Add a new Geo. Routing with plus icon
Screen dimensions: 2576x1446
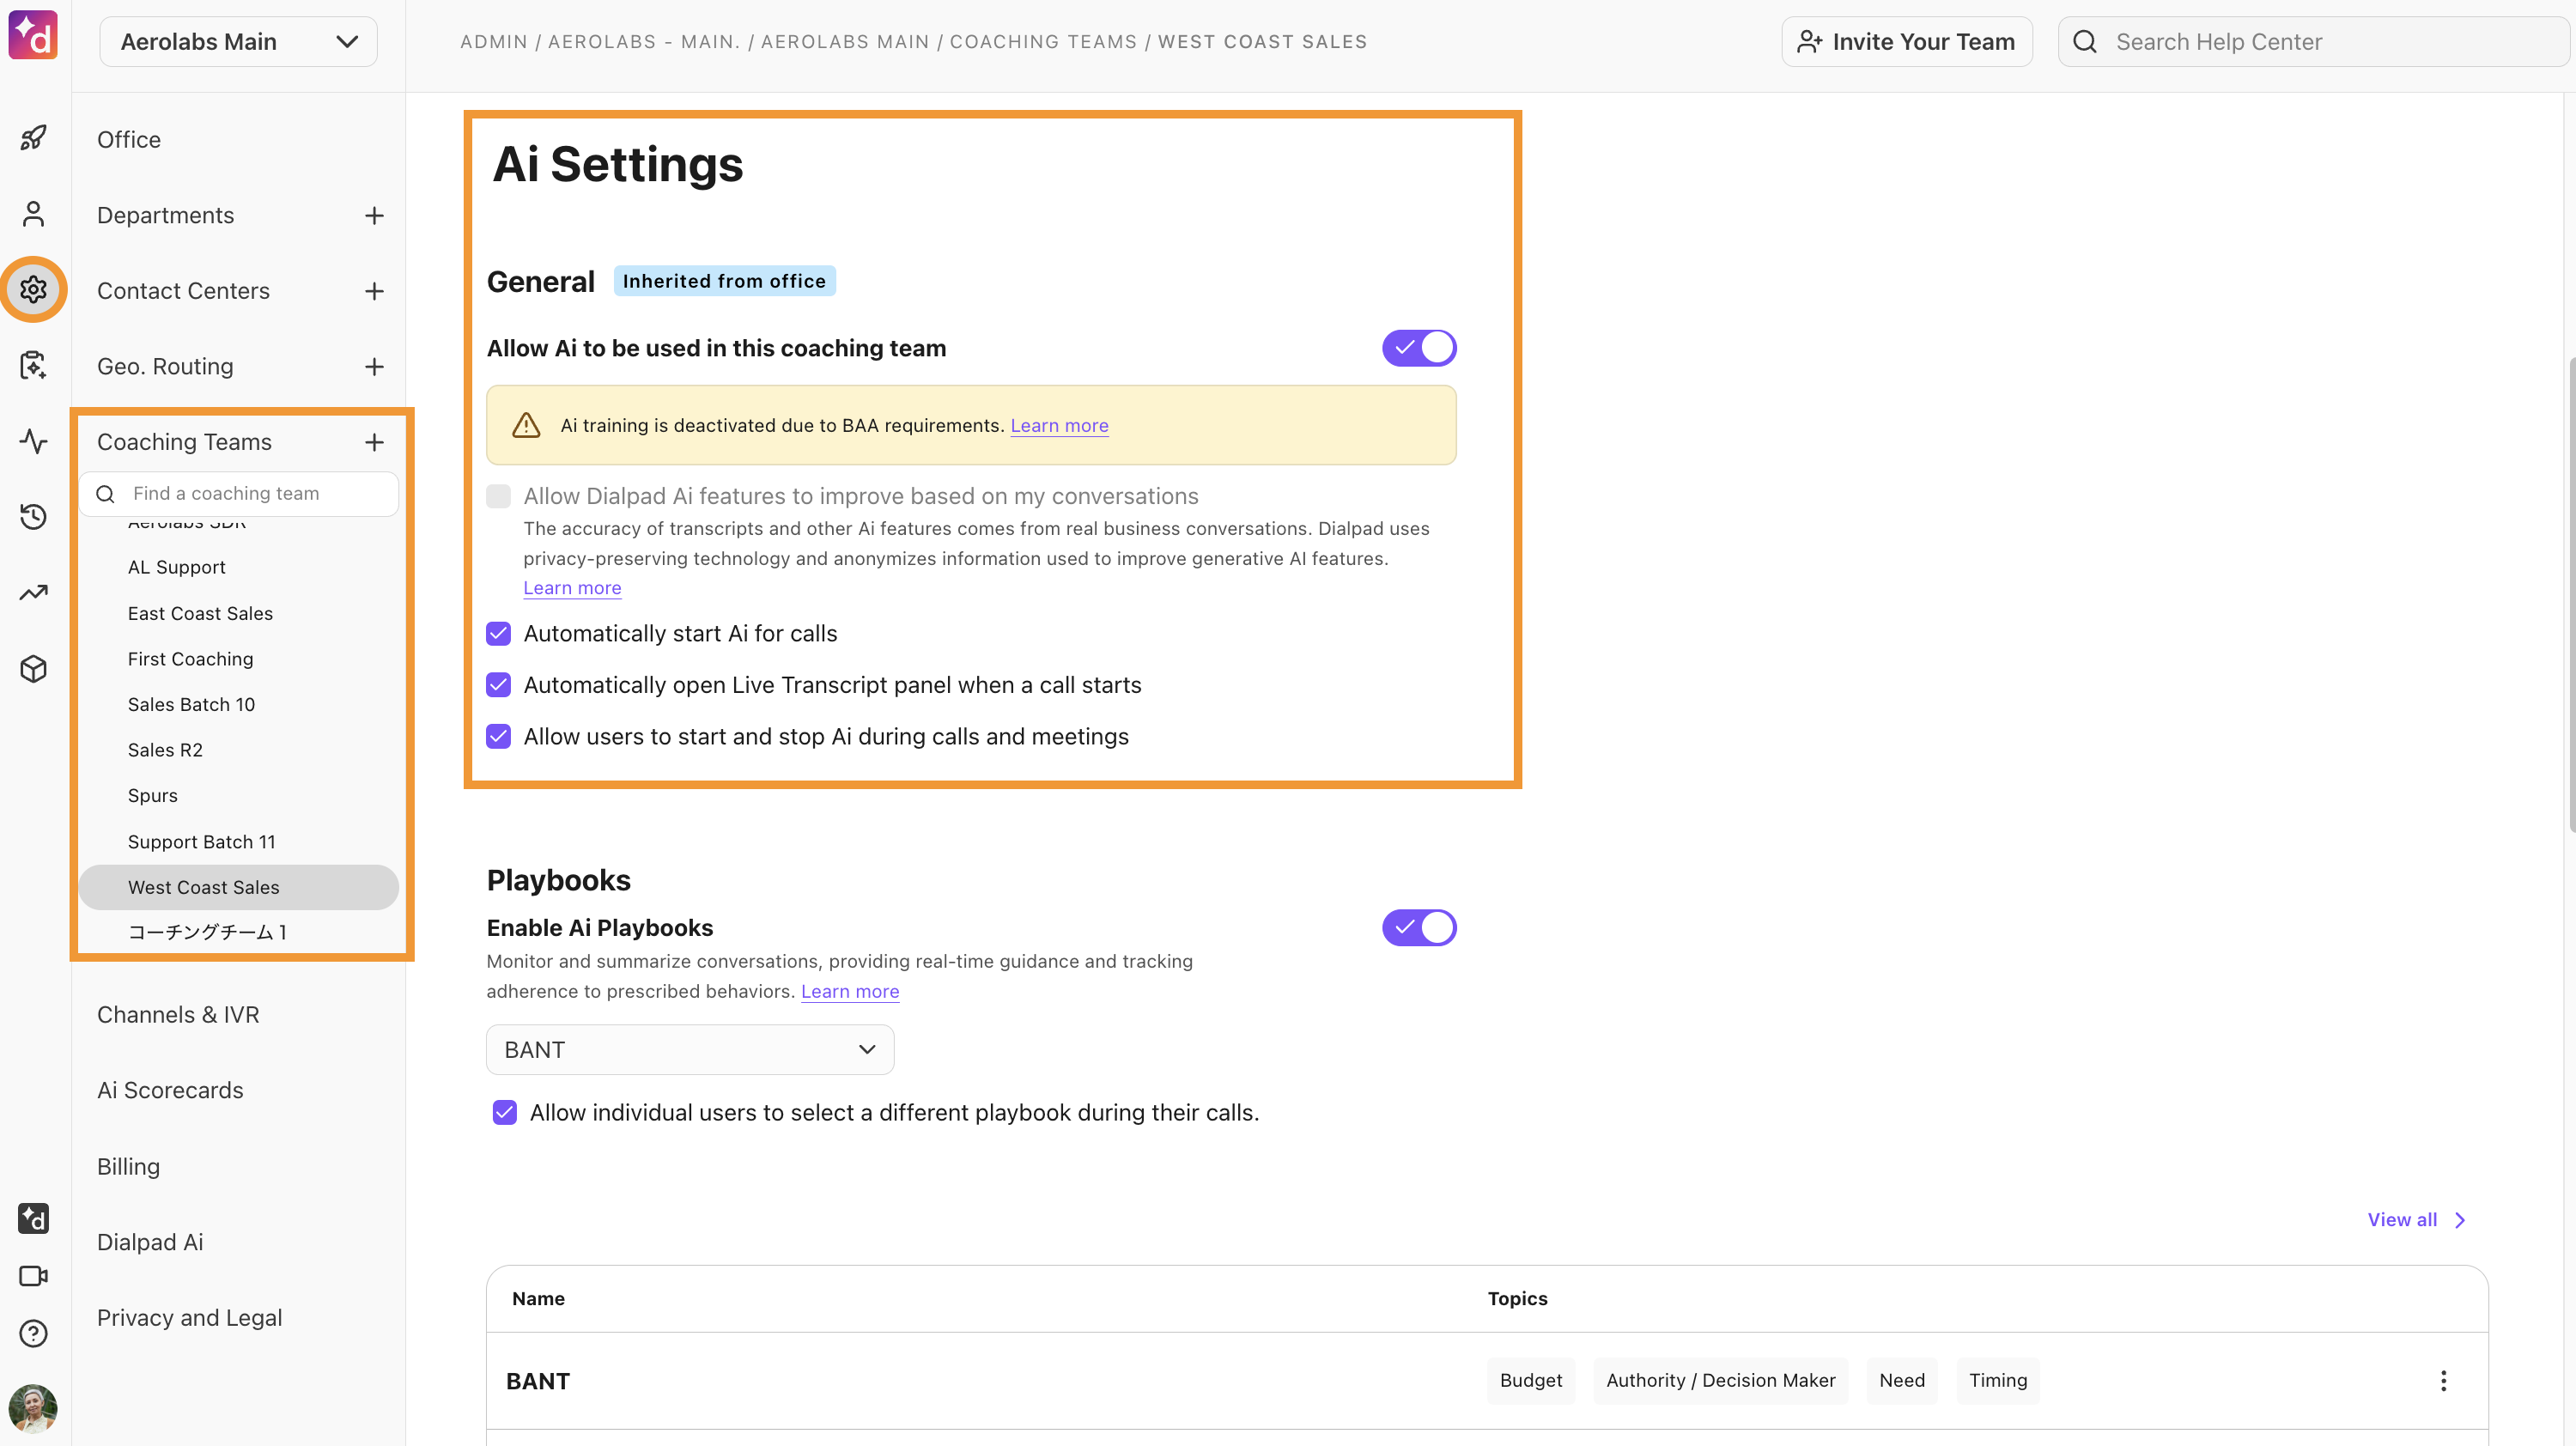tap(374, 367)
